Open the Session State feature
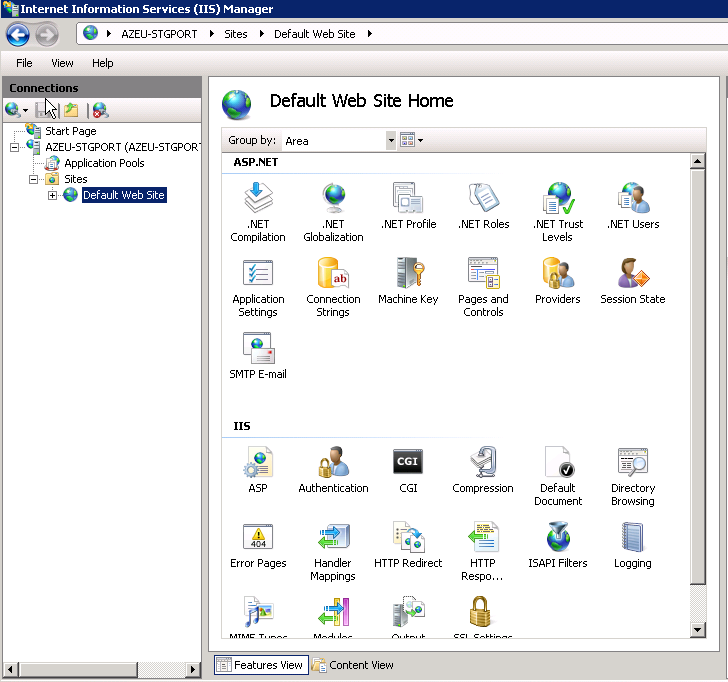The image size is (728, 682). [633, 281]
